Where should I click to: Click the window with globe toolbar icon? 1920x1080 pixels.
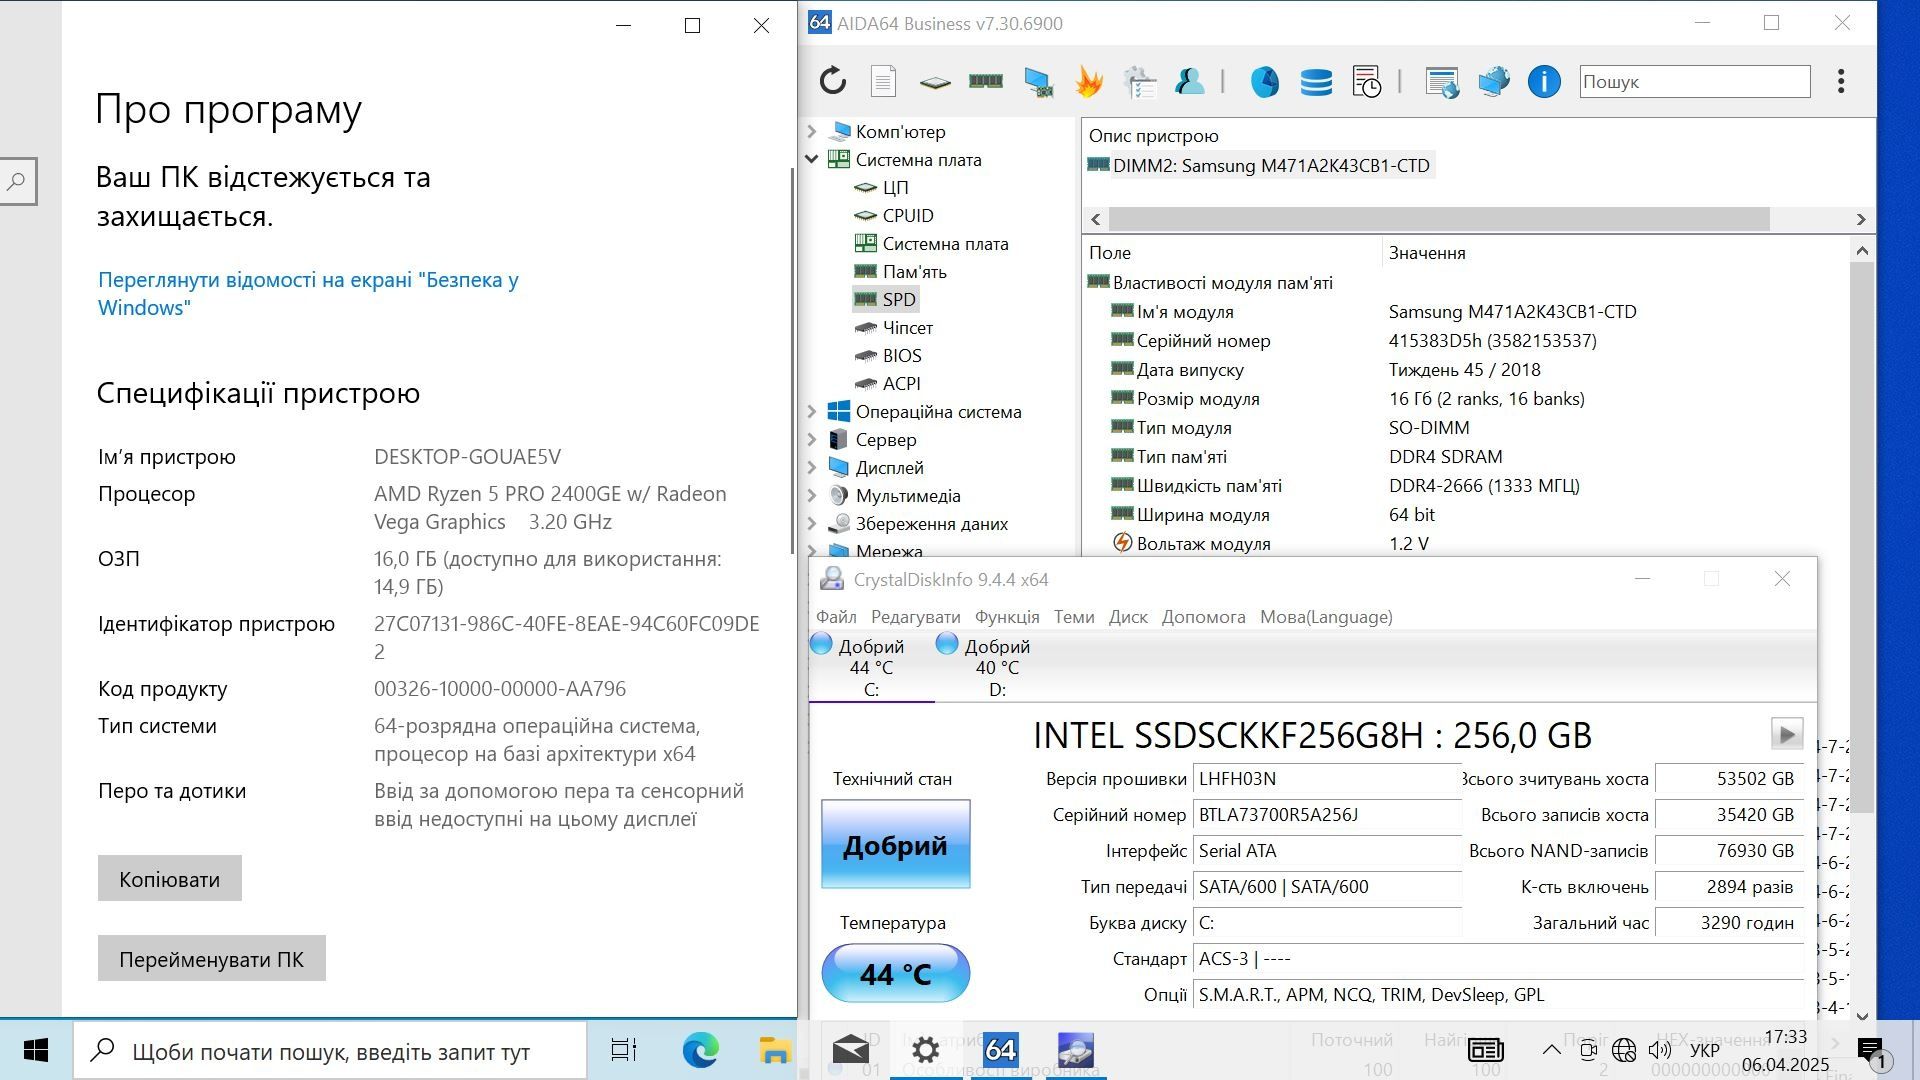(1442, 82)
